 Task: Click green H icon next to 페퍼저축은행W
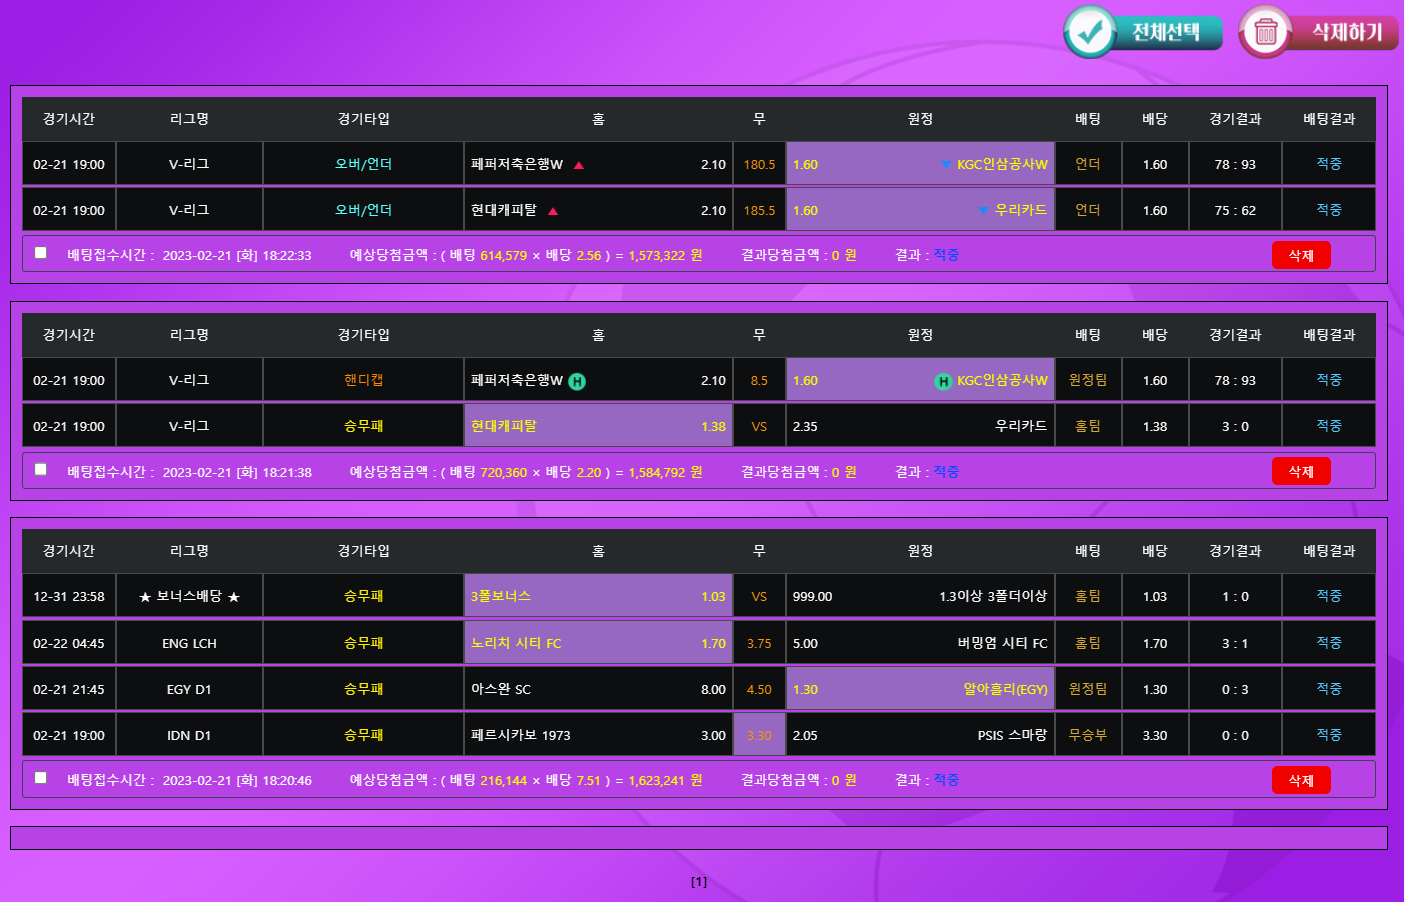point(577,381)
